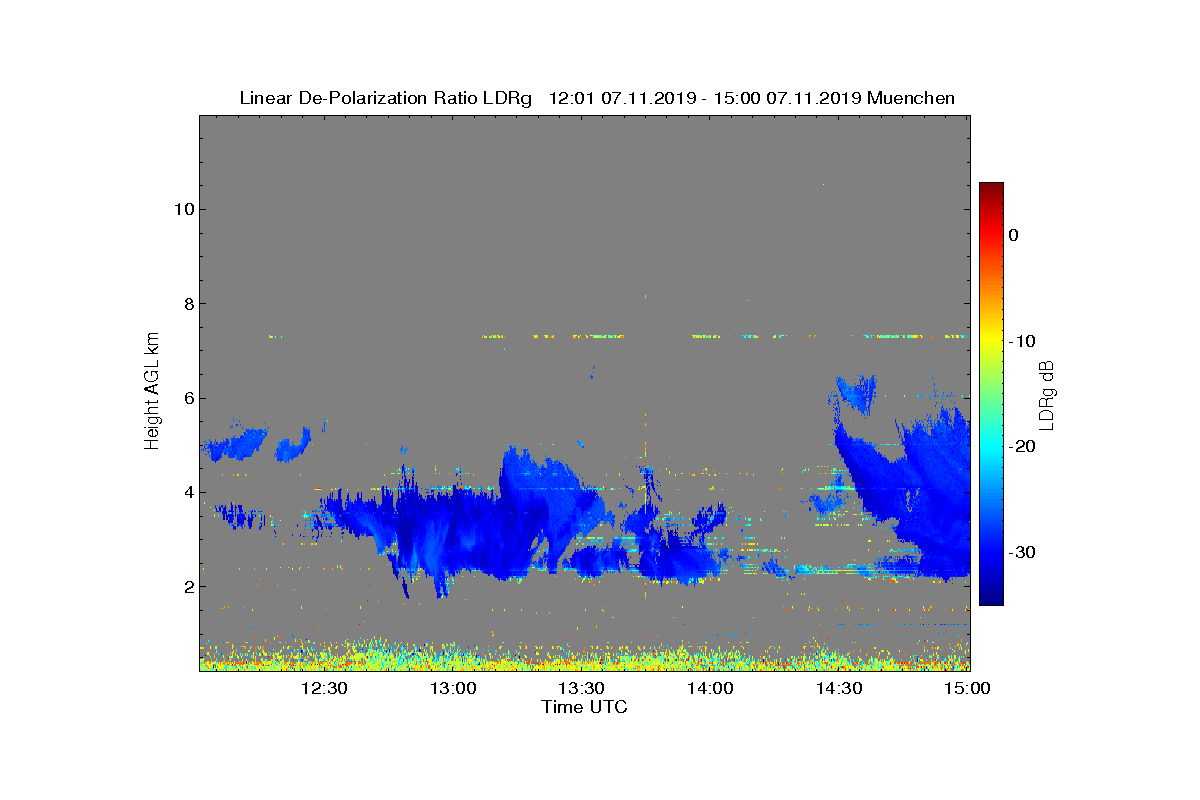Click the 14:30 time tick label
The height and width of the screenshot is (800, 1200).
tap(838, 688)
